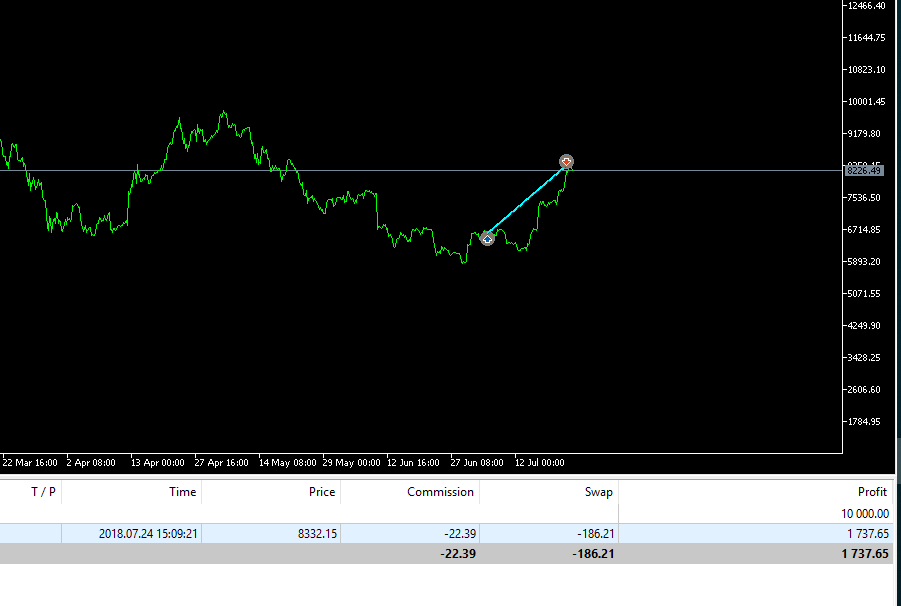Click the blue buy entry marker

pos(487,238)
